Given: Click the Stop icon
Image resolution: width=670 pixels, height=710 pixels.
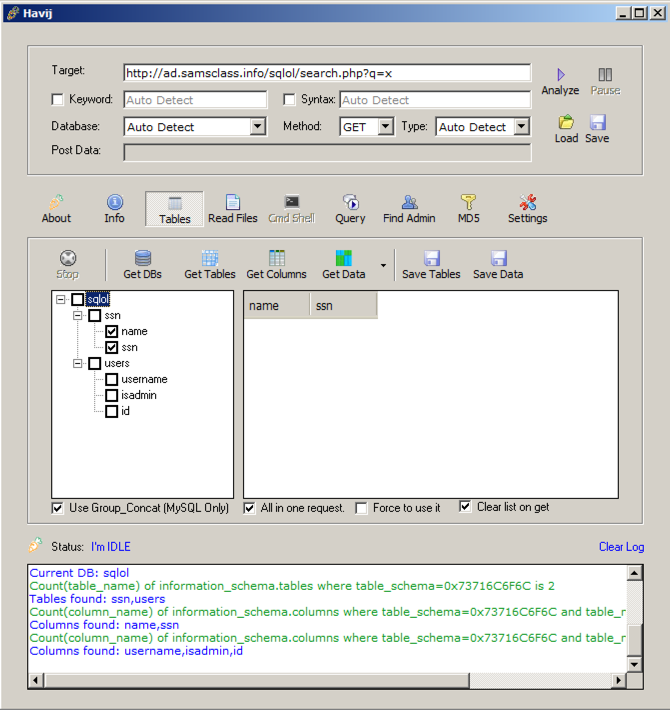Looking at the screenshot, I should 68,258.
